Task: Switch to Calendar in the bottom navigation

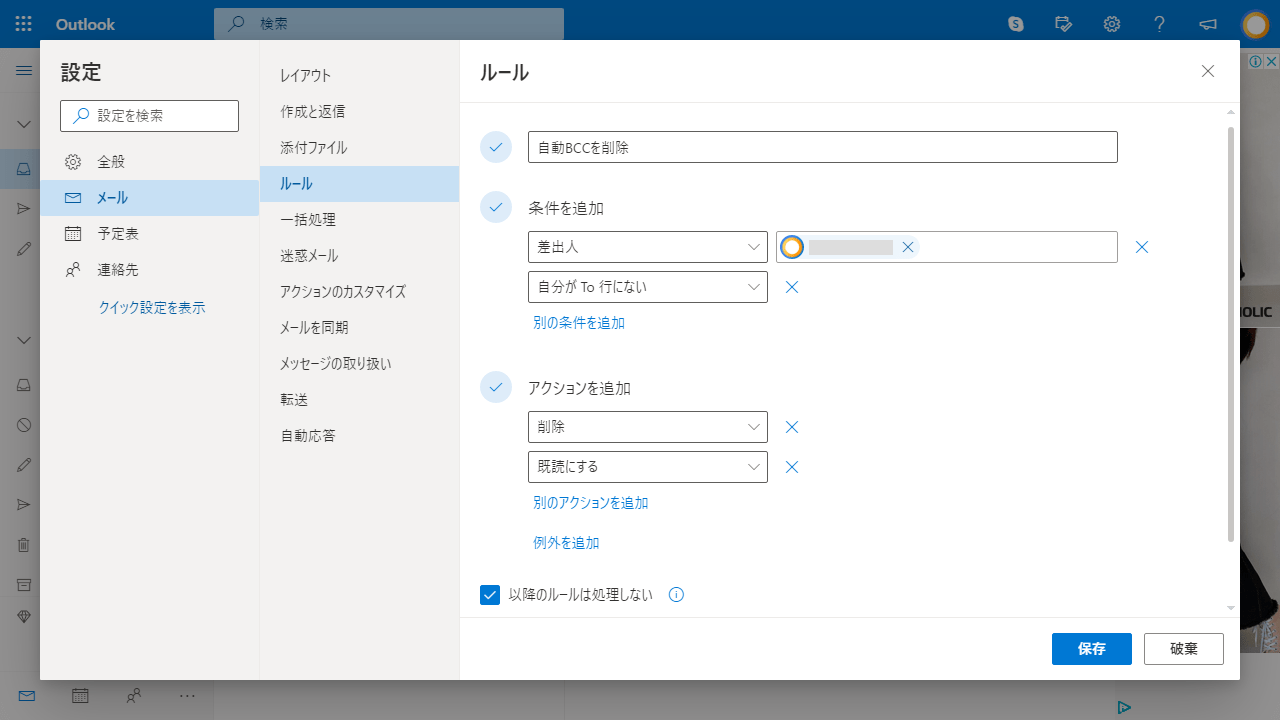Action: coord(80,695)
